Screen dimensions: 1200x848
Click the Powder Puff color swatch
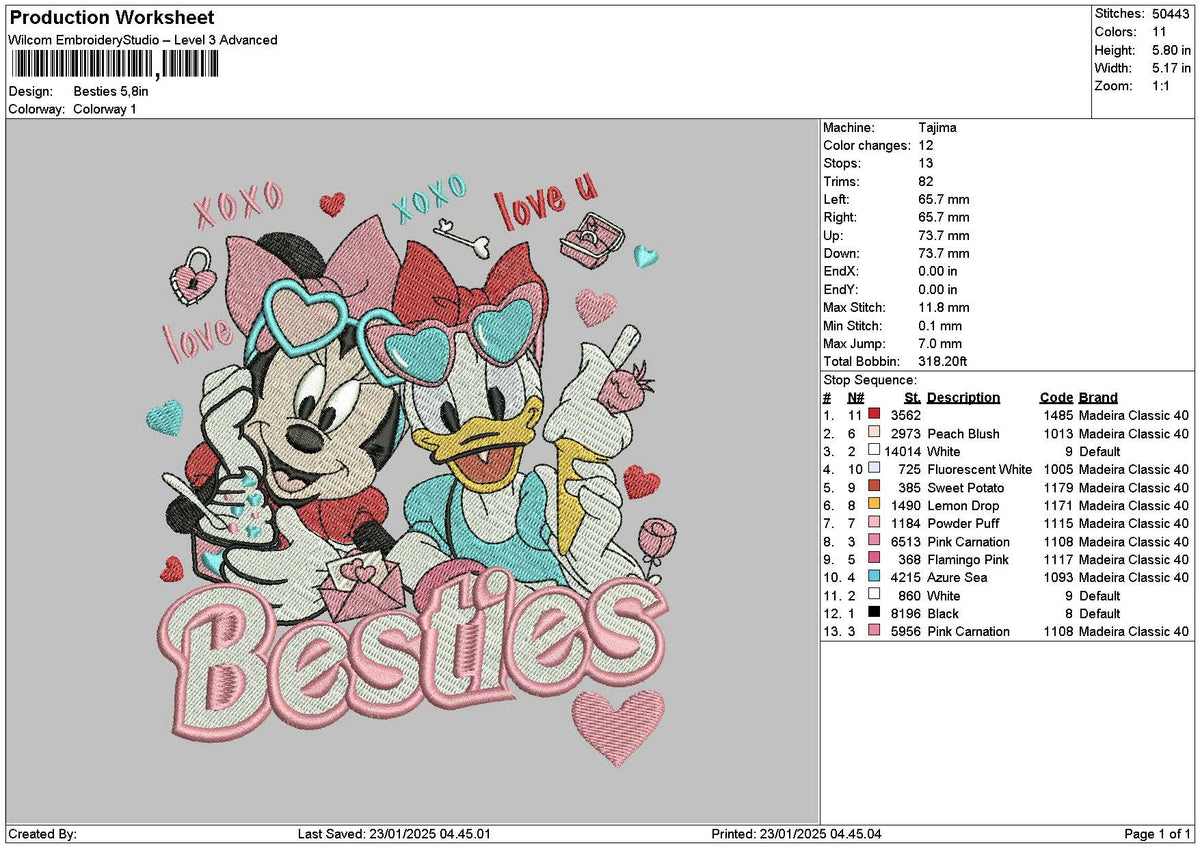pos(874,522)
